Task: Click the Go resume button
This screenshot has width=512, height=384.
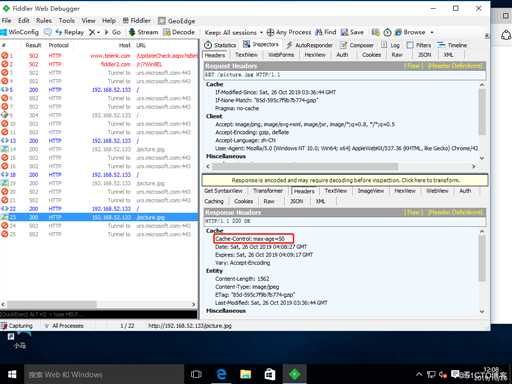Action: point(113,32)
